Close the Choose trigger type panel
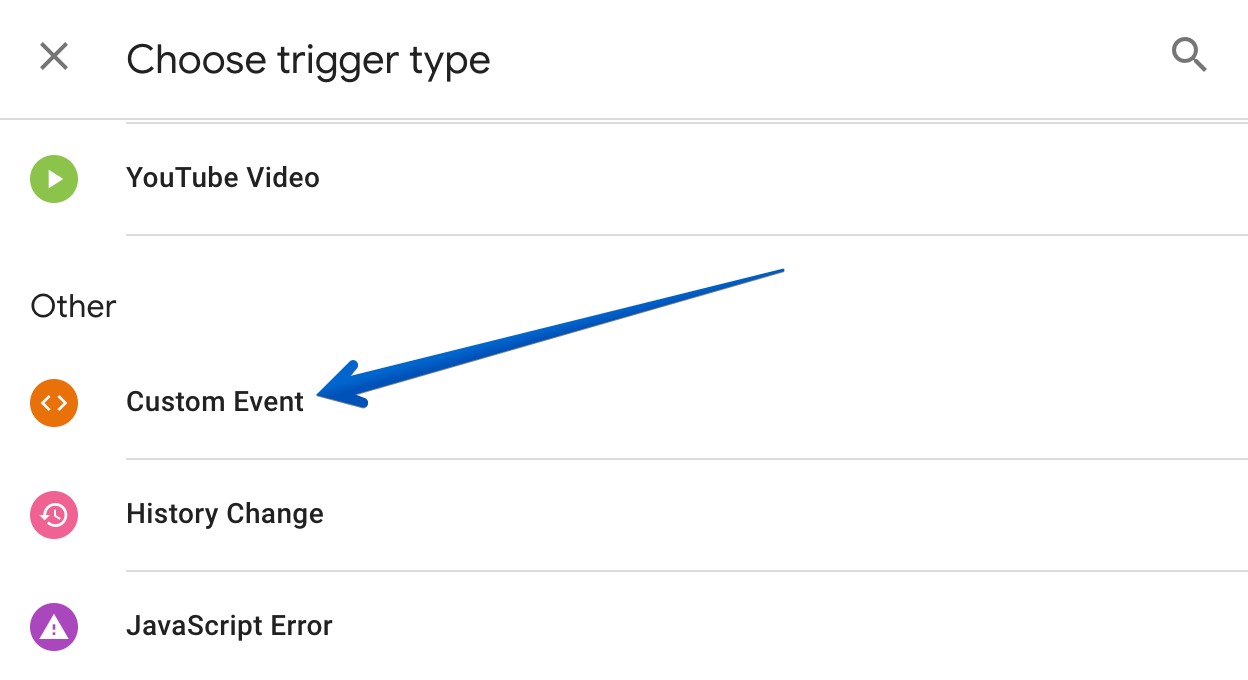 click(x=54, y=57)
